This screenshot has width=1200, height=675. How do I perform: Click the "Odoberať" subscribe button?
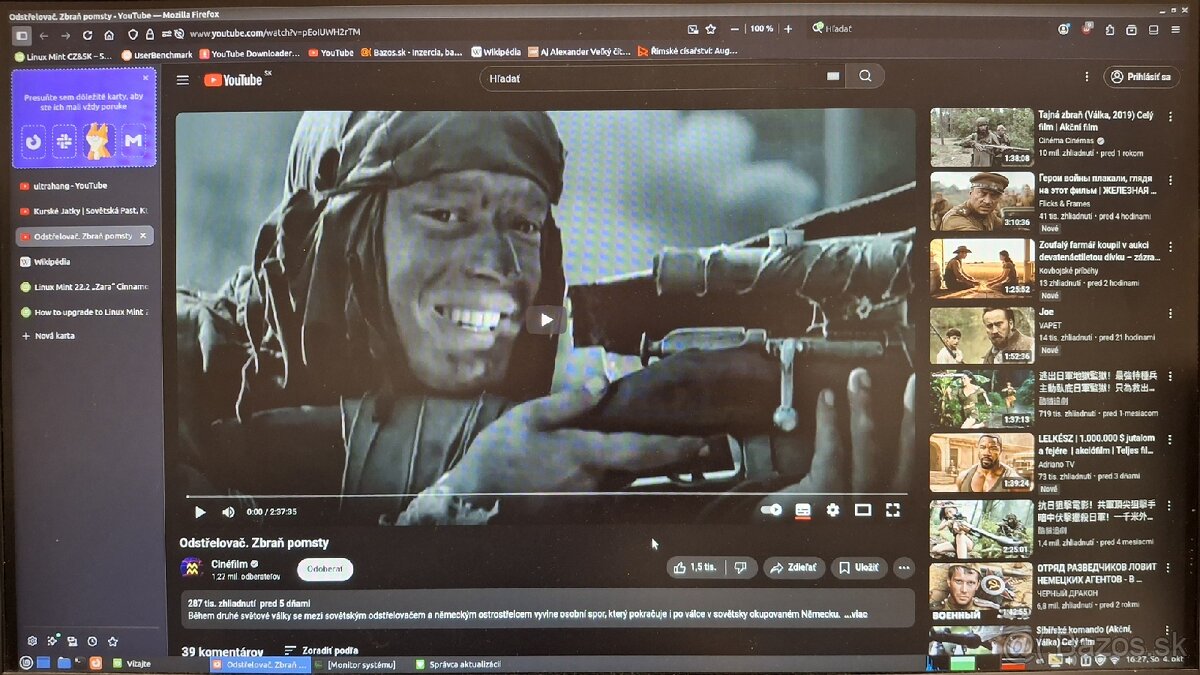coord(325,569)
